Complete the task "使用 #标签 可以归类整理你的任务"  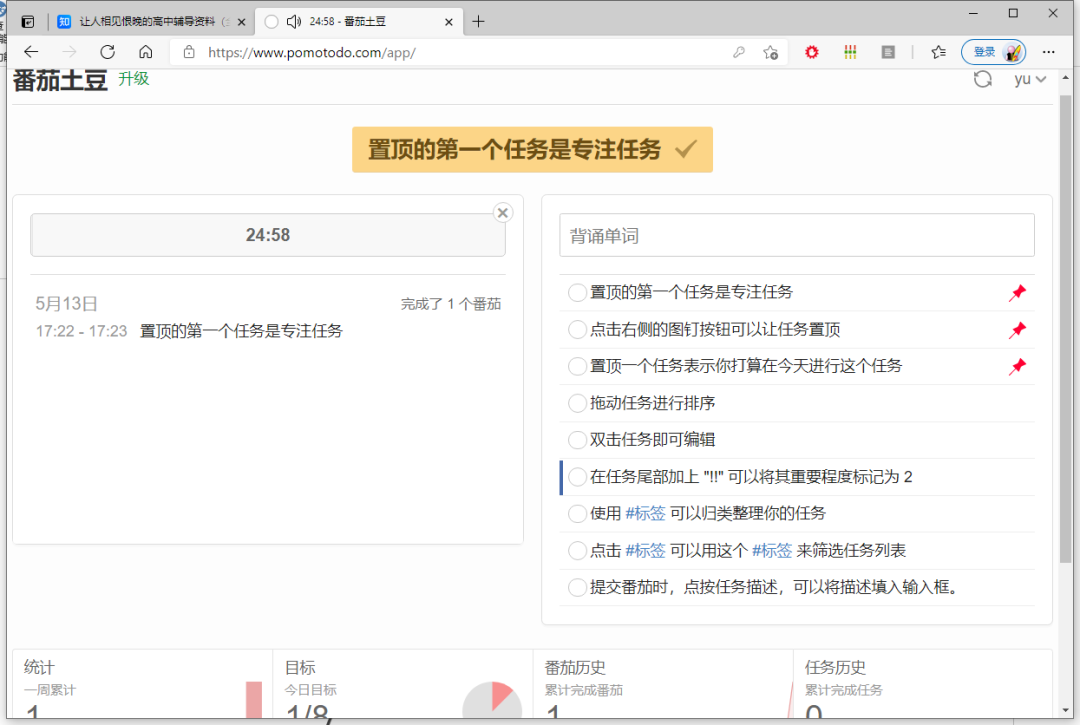[x=577, y=514]
